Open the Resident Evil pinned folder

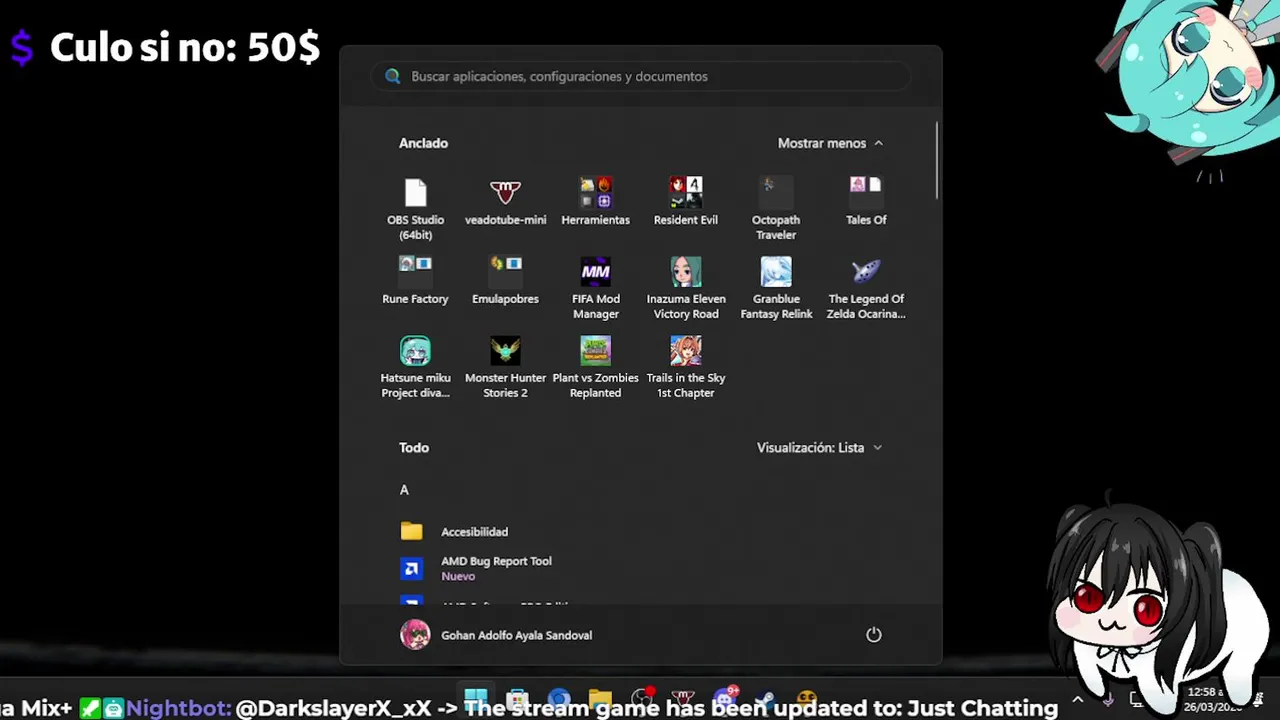[685, 203]
